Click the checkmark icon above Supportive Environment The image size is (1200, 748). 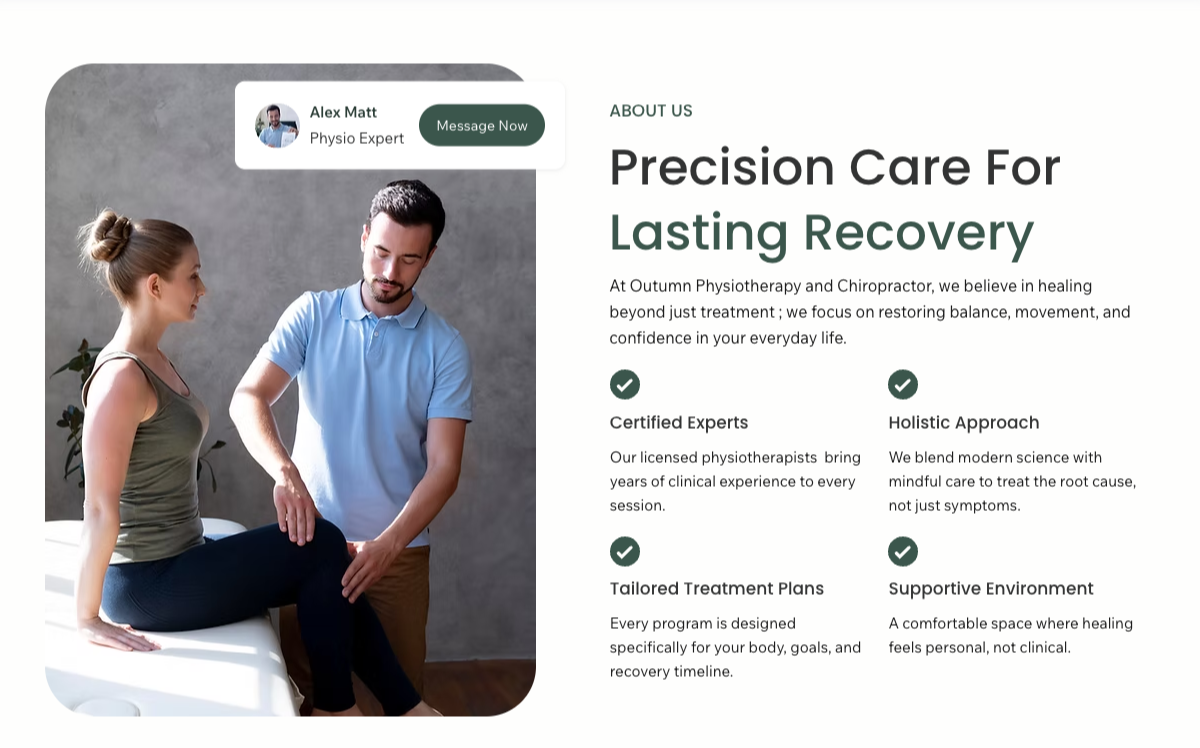903,551
